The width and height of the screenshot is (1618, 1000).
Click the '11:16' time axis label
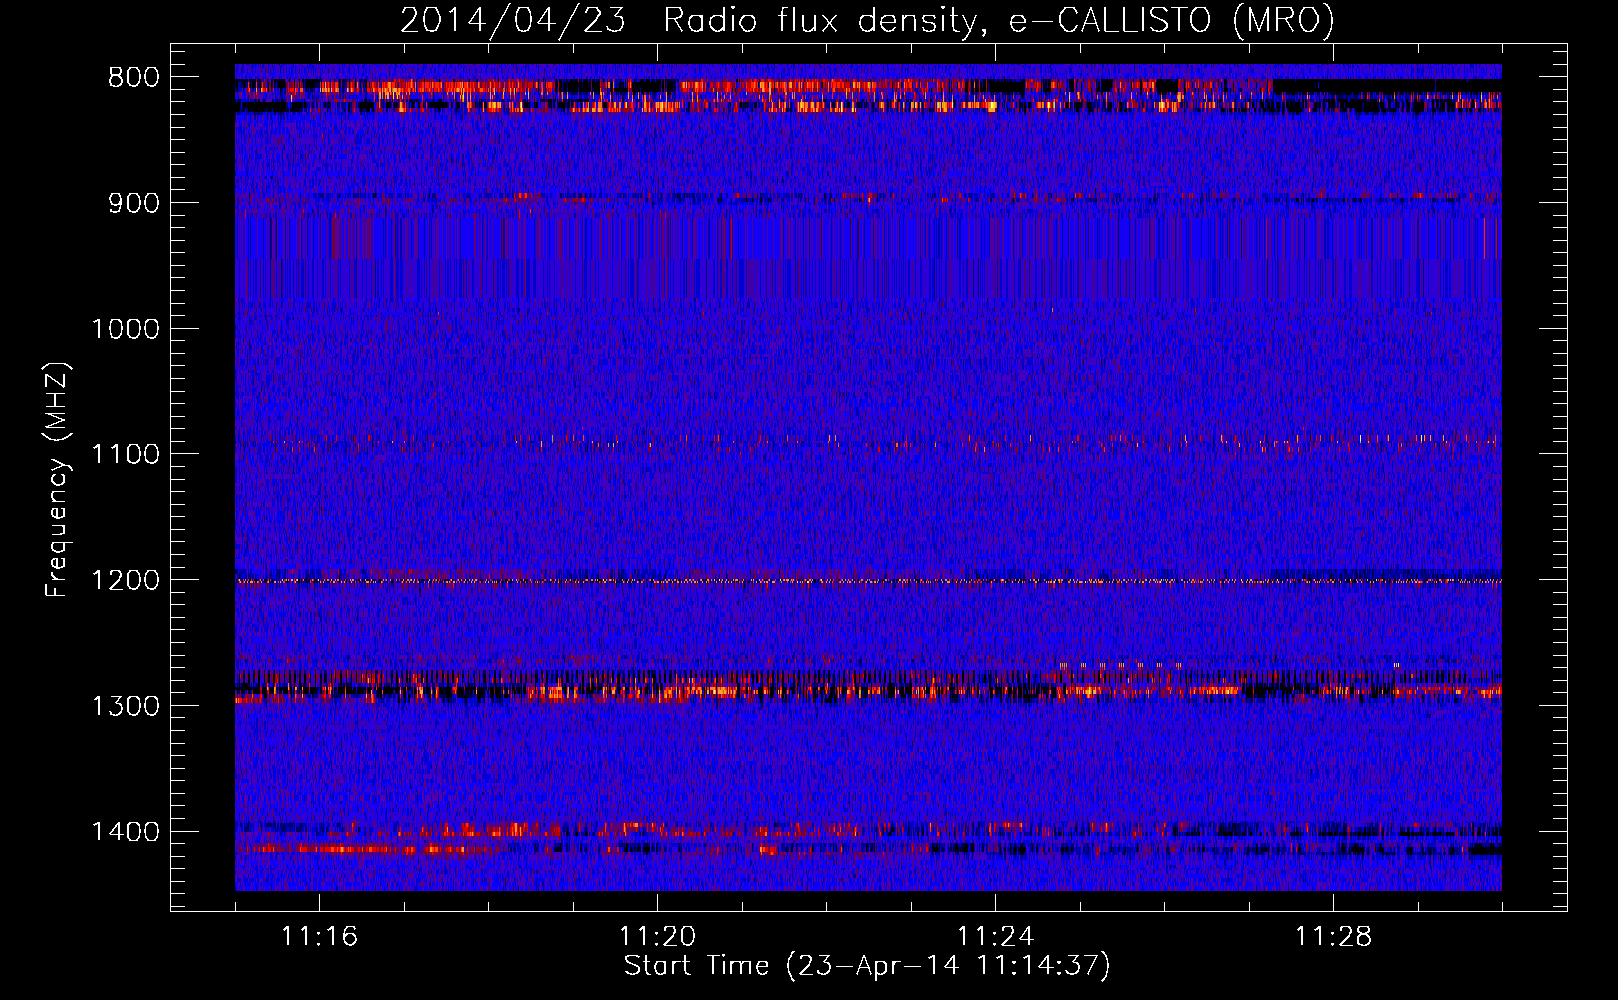pyautogui.click(x=319, y=937)
